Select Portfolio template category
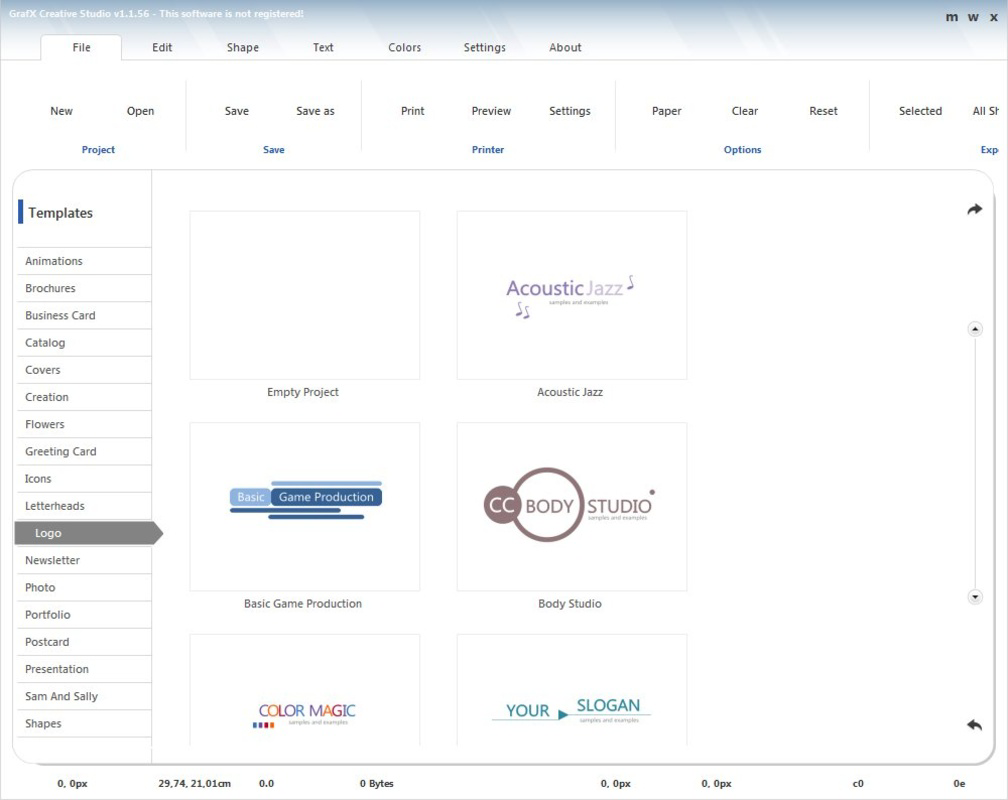 coord(84,615)
